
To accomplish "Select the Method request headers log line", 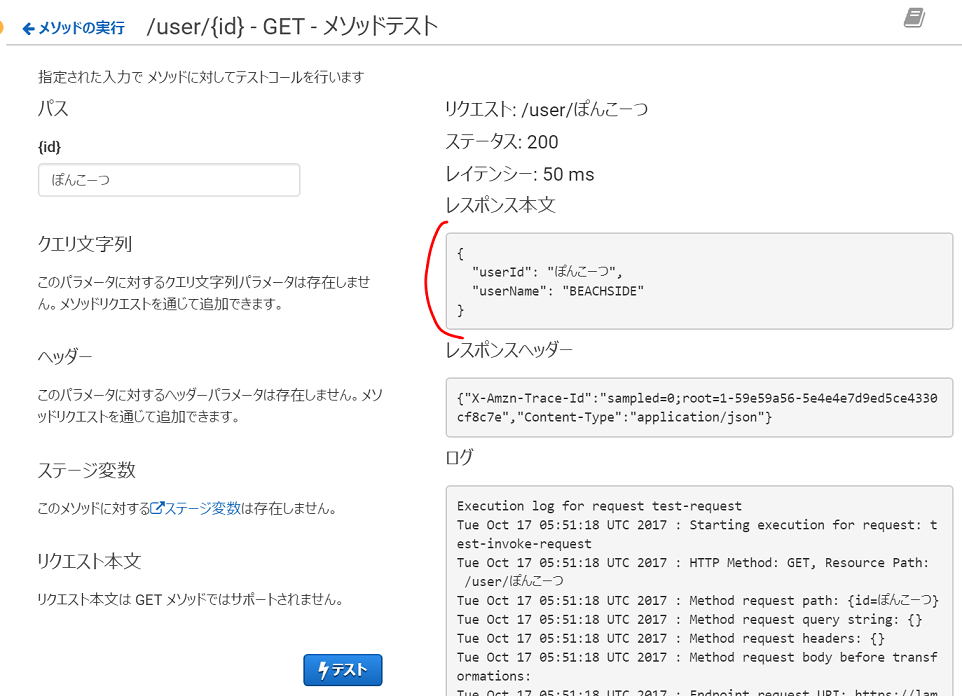I will (x=671, y=638).
